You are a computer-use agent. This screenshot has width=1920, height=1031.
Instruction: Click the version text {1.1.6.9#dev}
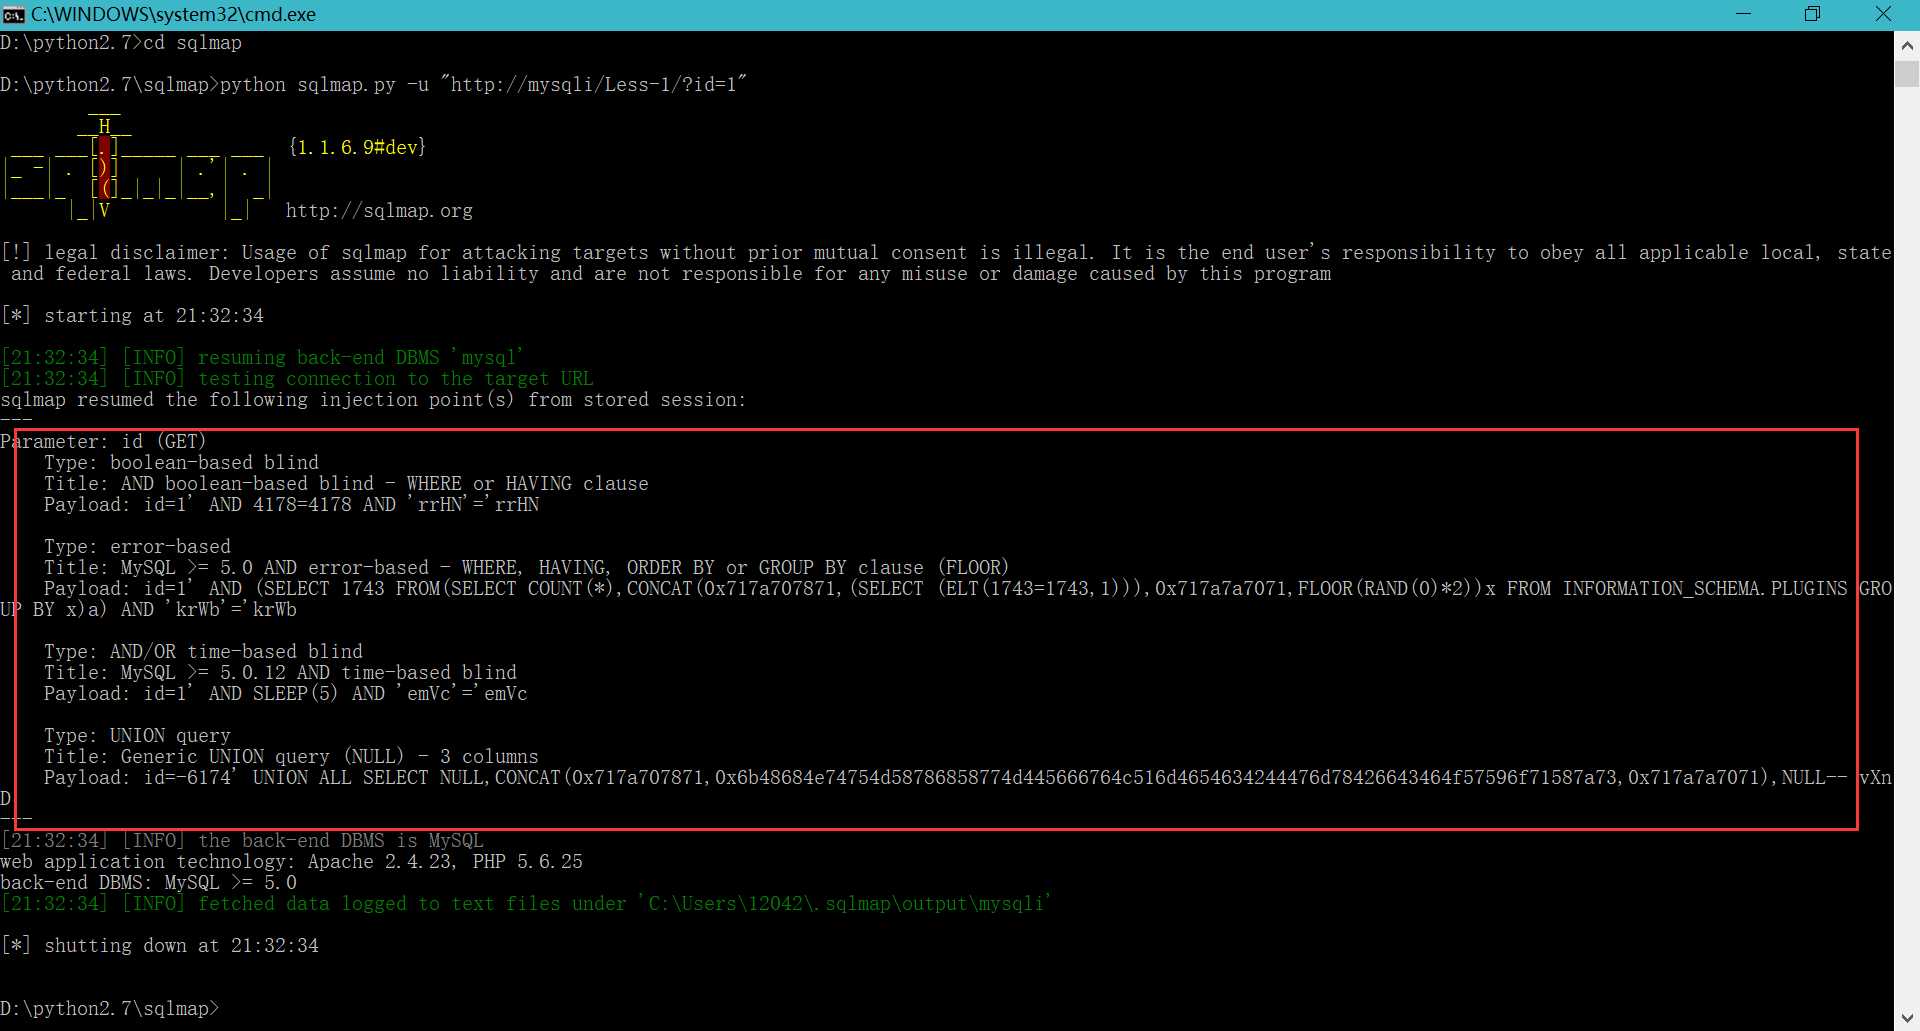357,147
